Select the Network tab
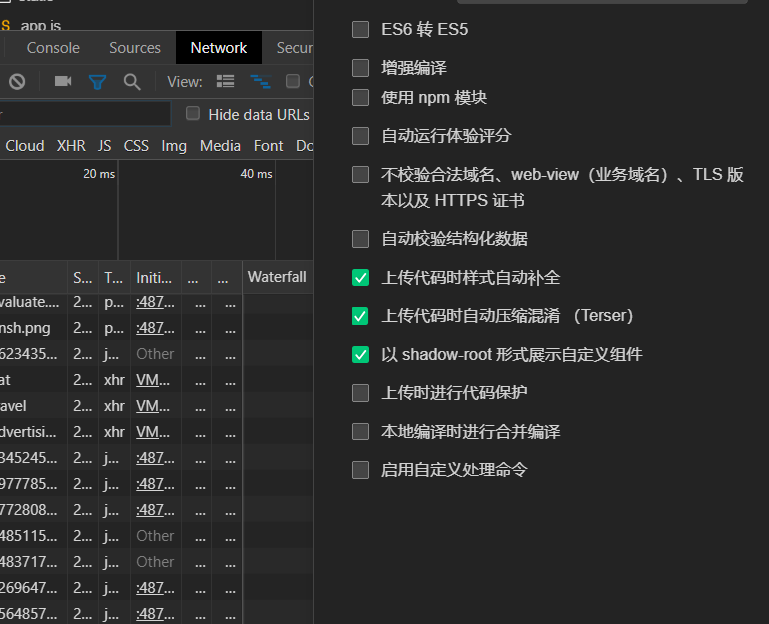This screenshot has height=624, width=769. click(x=219, y=48)
